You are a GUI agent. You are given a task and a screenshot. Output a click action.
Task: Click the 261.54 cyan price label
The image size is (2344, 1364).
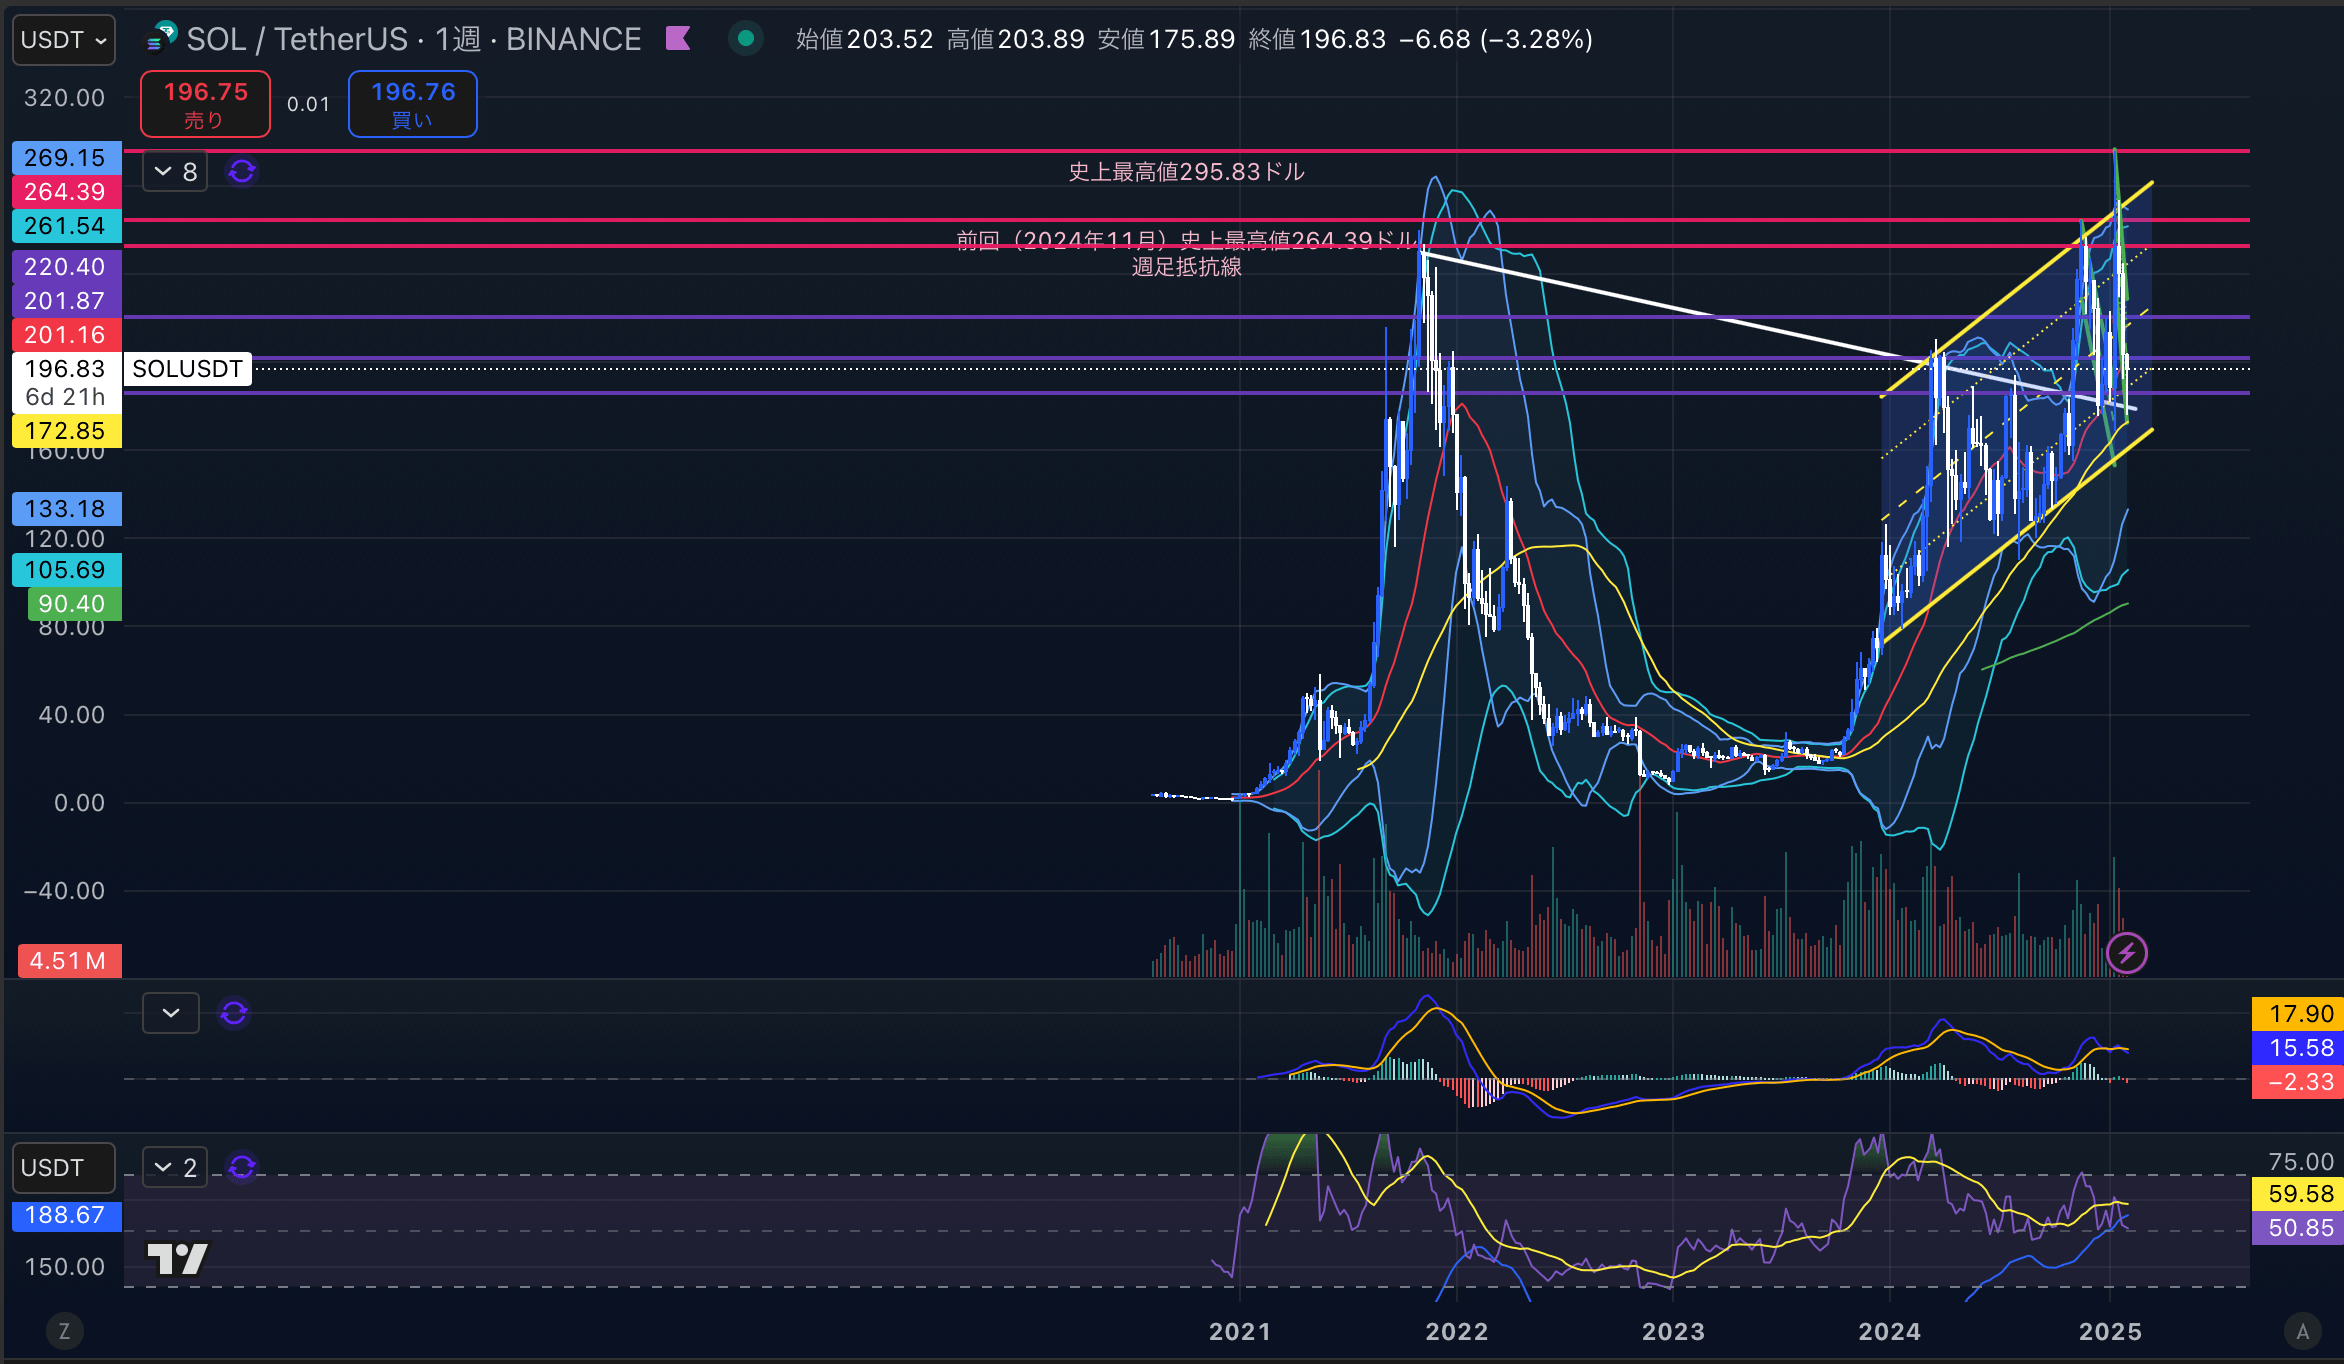66,226
